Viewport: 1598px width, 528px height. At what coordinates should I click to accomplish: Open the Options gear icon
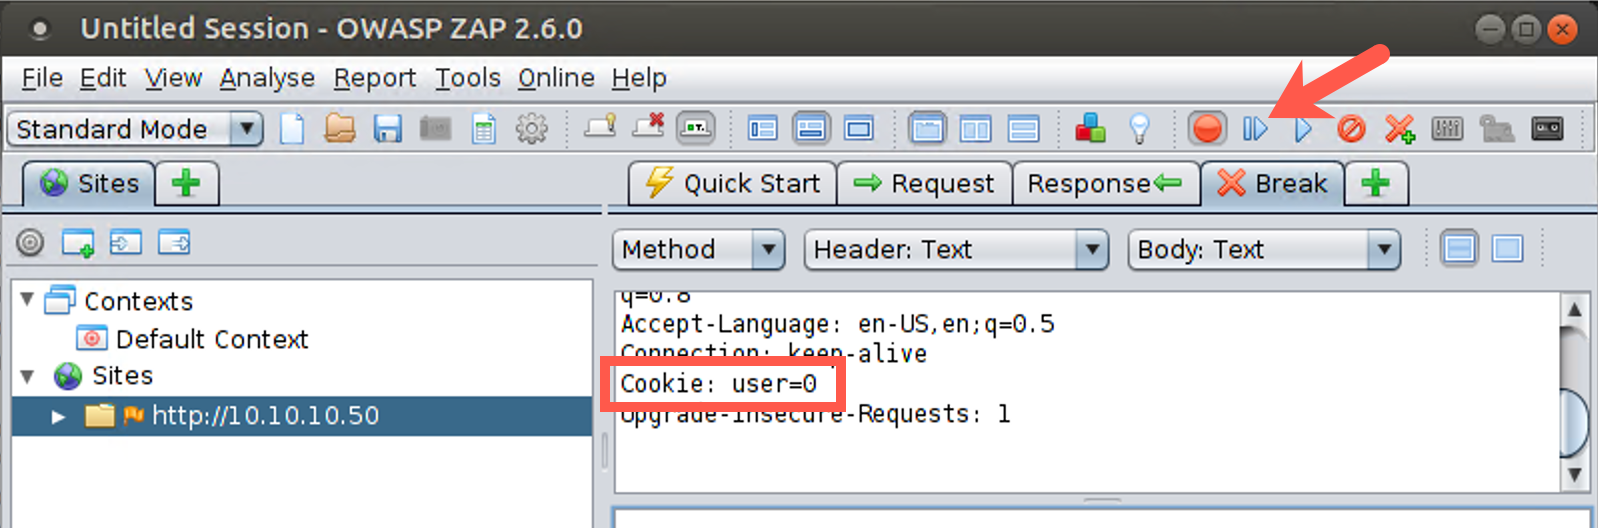point(531,129)
